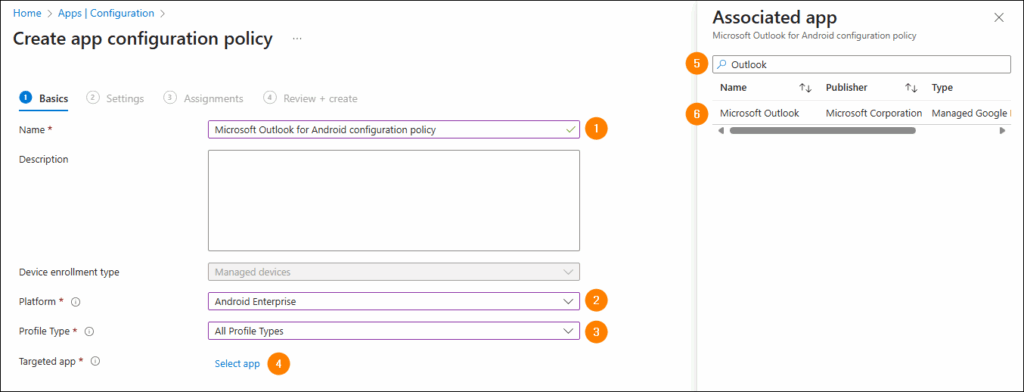Open the ellipsis menu beside policy title

297,39
